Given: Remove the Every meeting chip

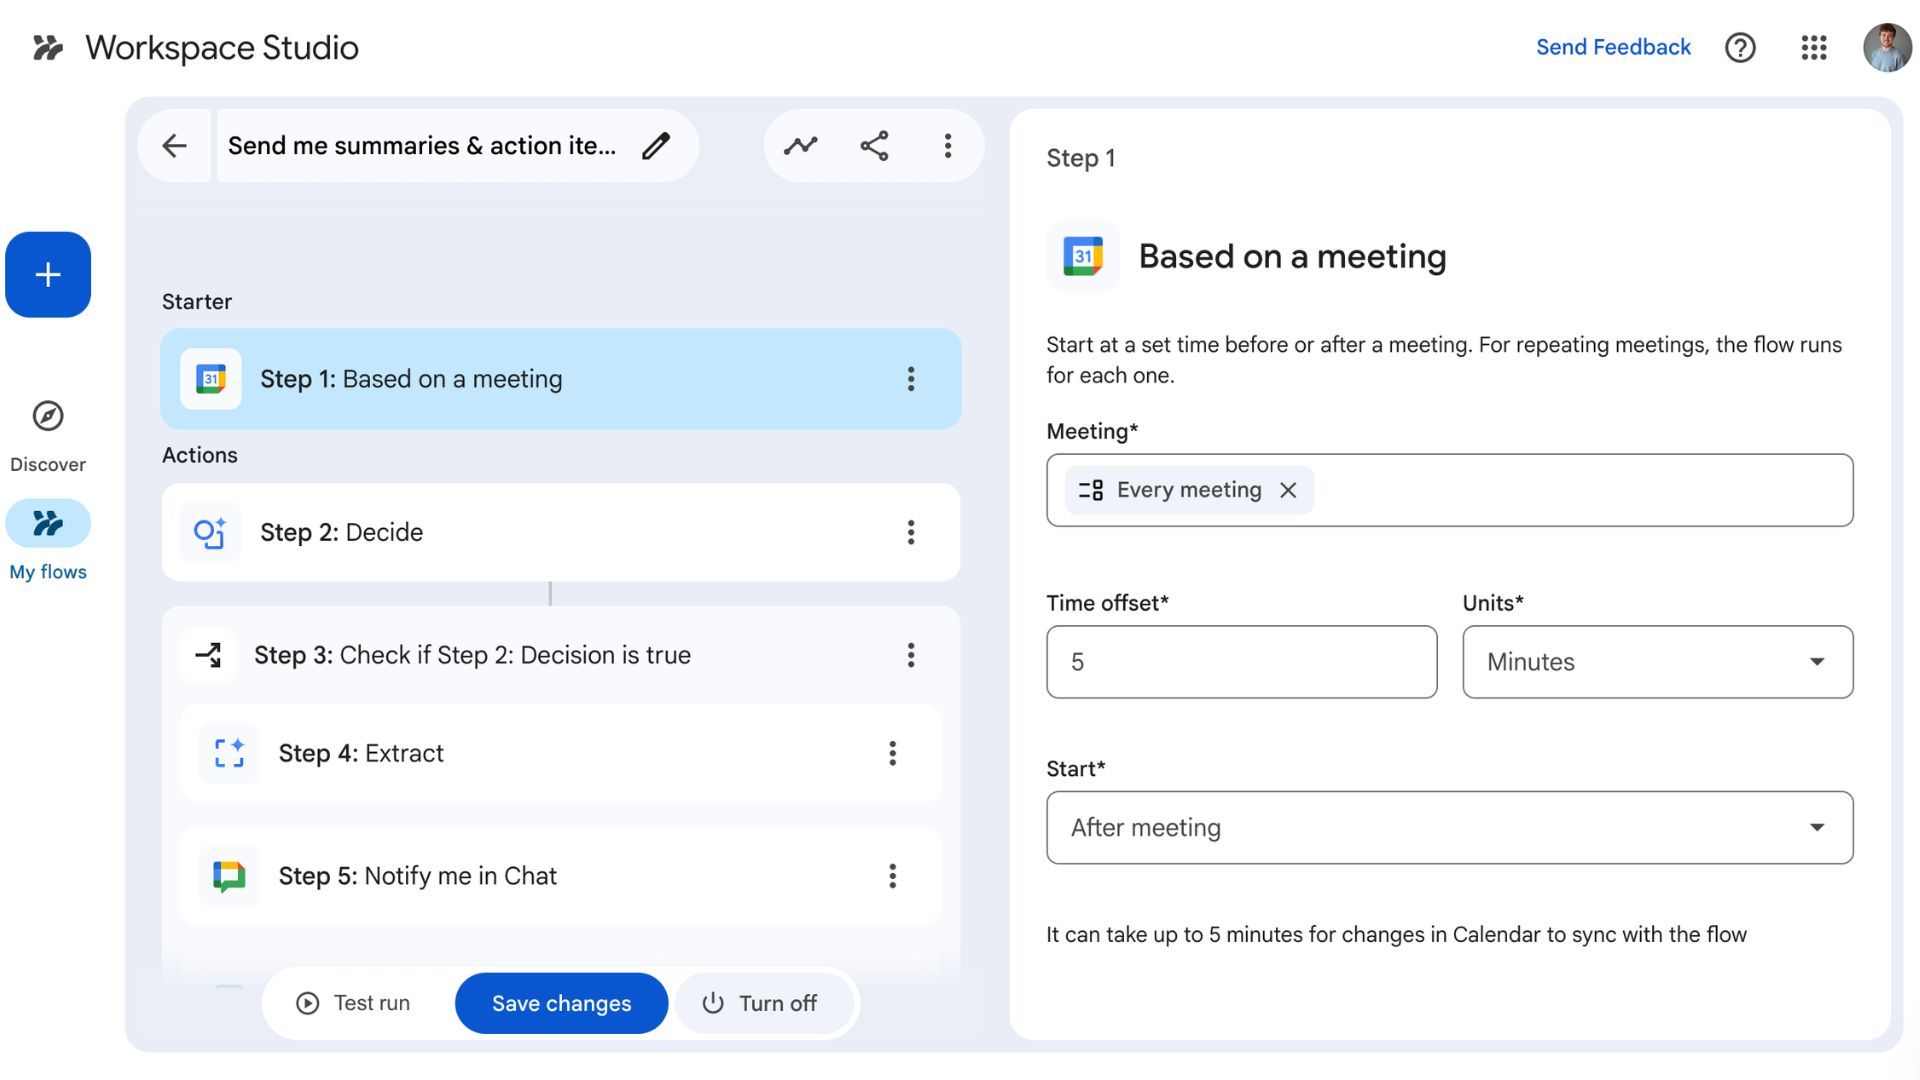Looking at the screenshot, I should (1288, 490).
